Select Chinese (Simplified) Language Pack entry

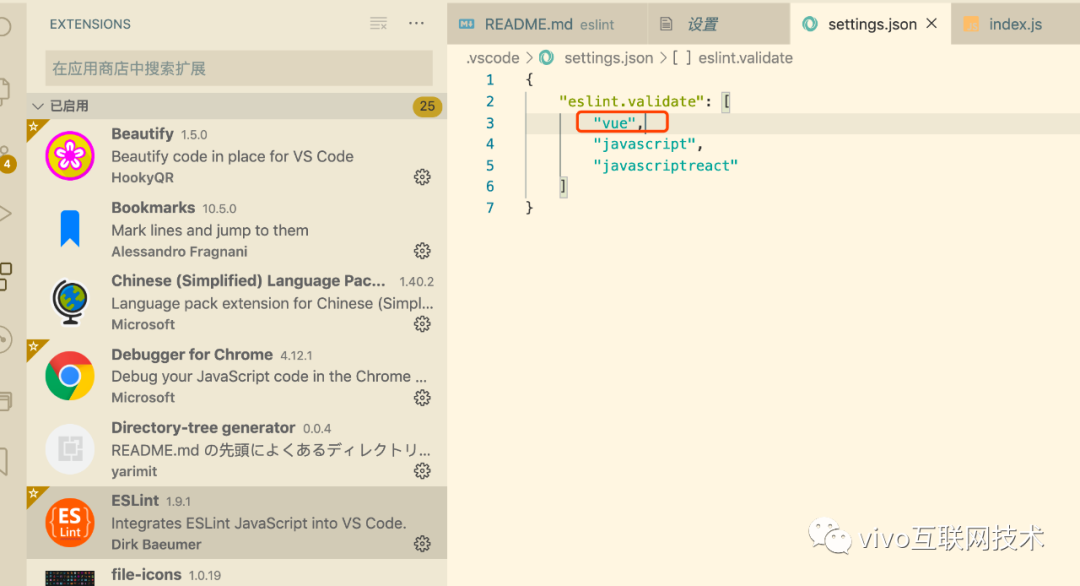pyautogui.click(x=237, y=302)
